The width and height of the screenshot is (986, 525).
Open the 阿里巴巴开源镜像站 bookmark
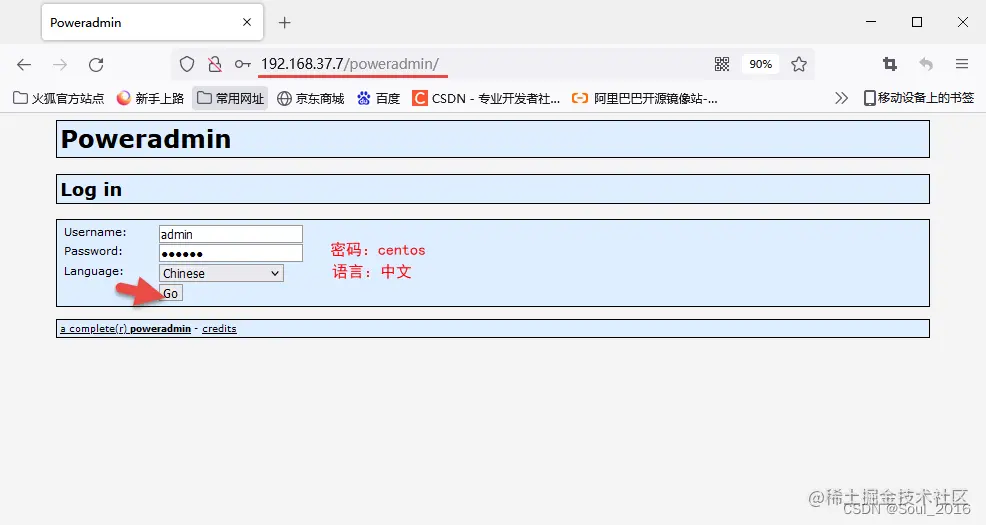[645, 98]
